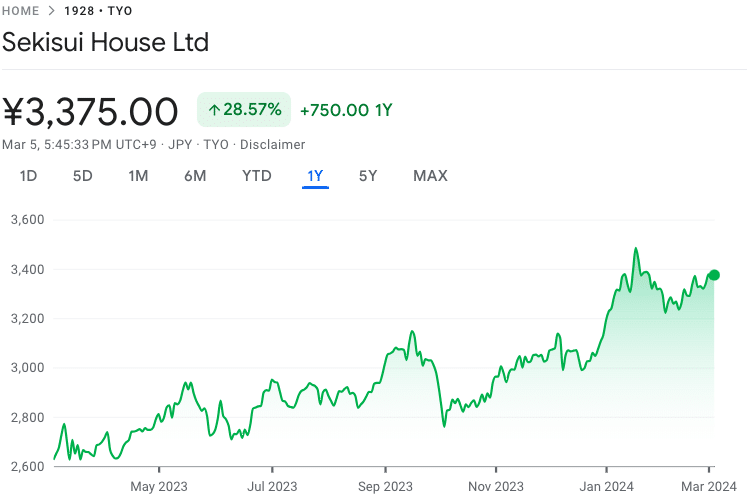Switch to the 1M range tab

tap(138, 176)
